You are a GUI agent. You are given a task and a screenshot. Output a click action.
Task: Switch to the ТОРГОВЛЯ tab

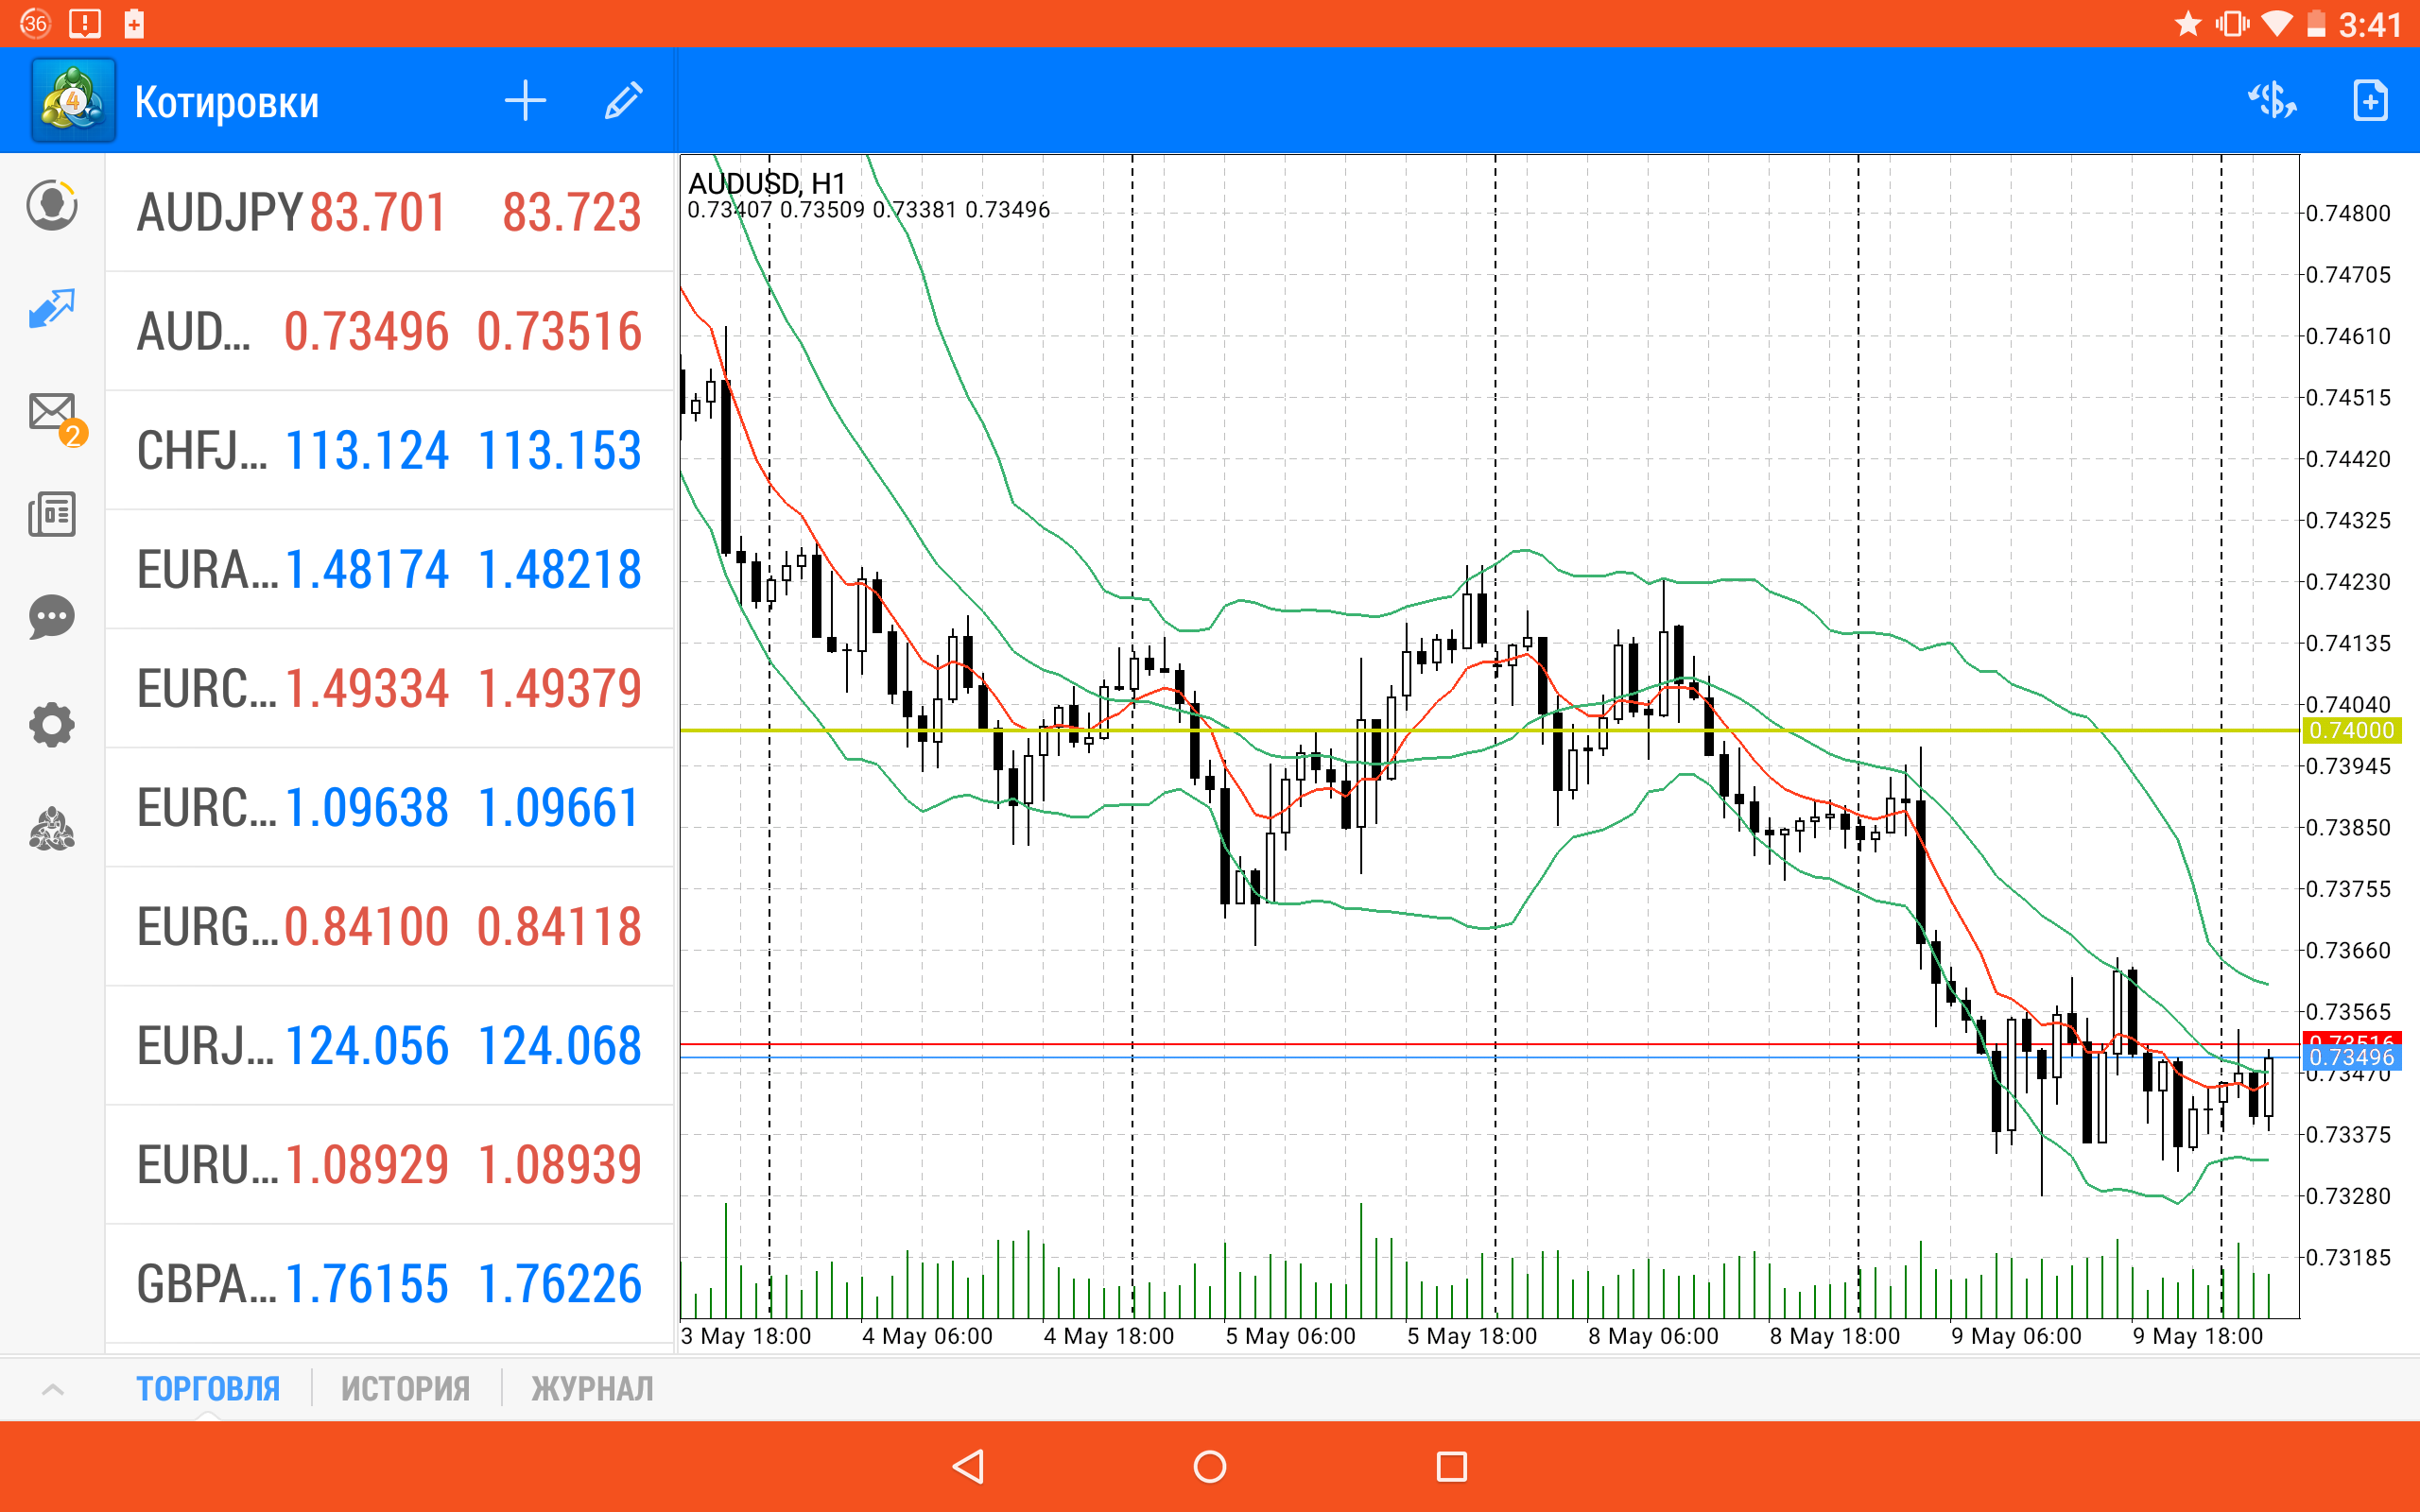[208, 1389]
